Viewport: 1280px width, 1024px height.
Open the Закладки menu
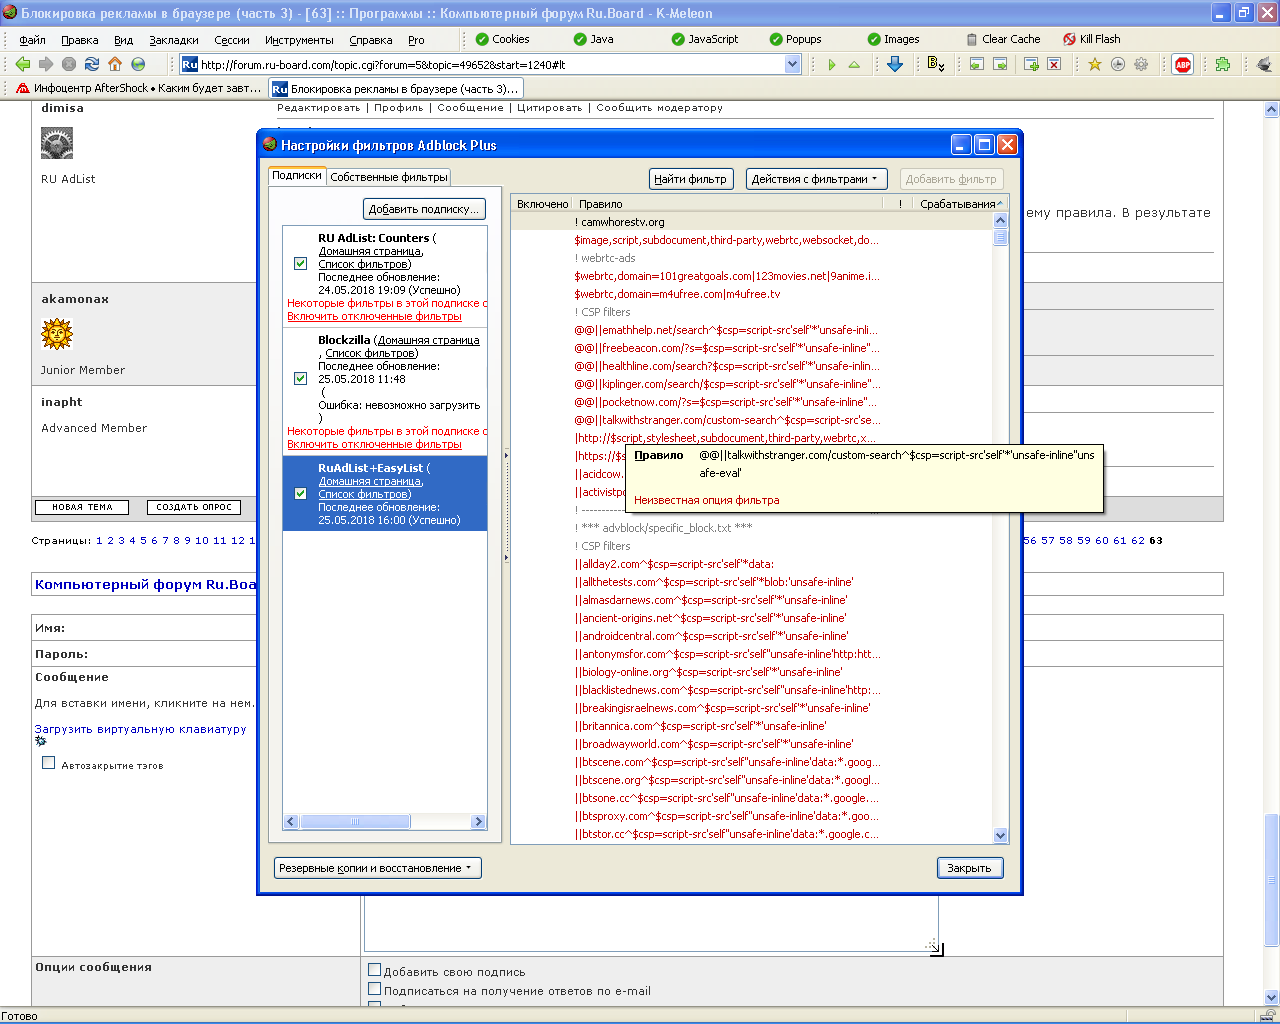point(174,40)
